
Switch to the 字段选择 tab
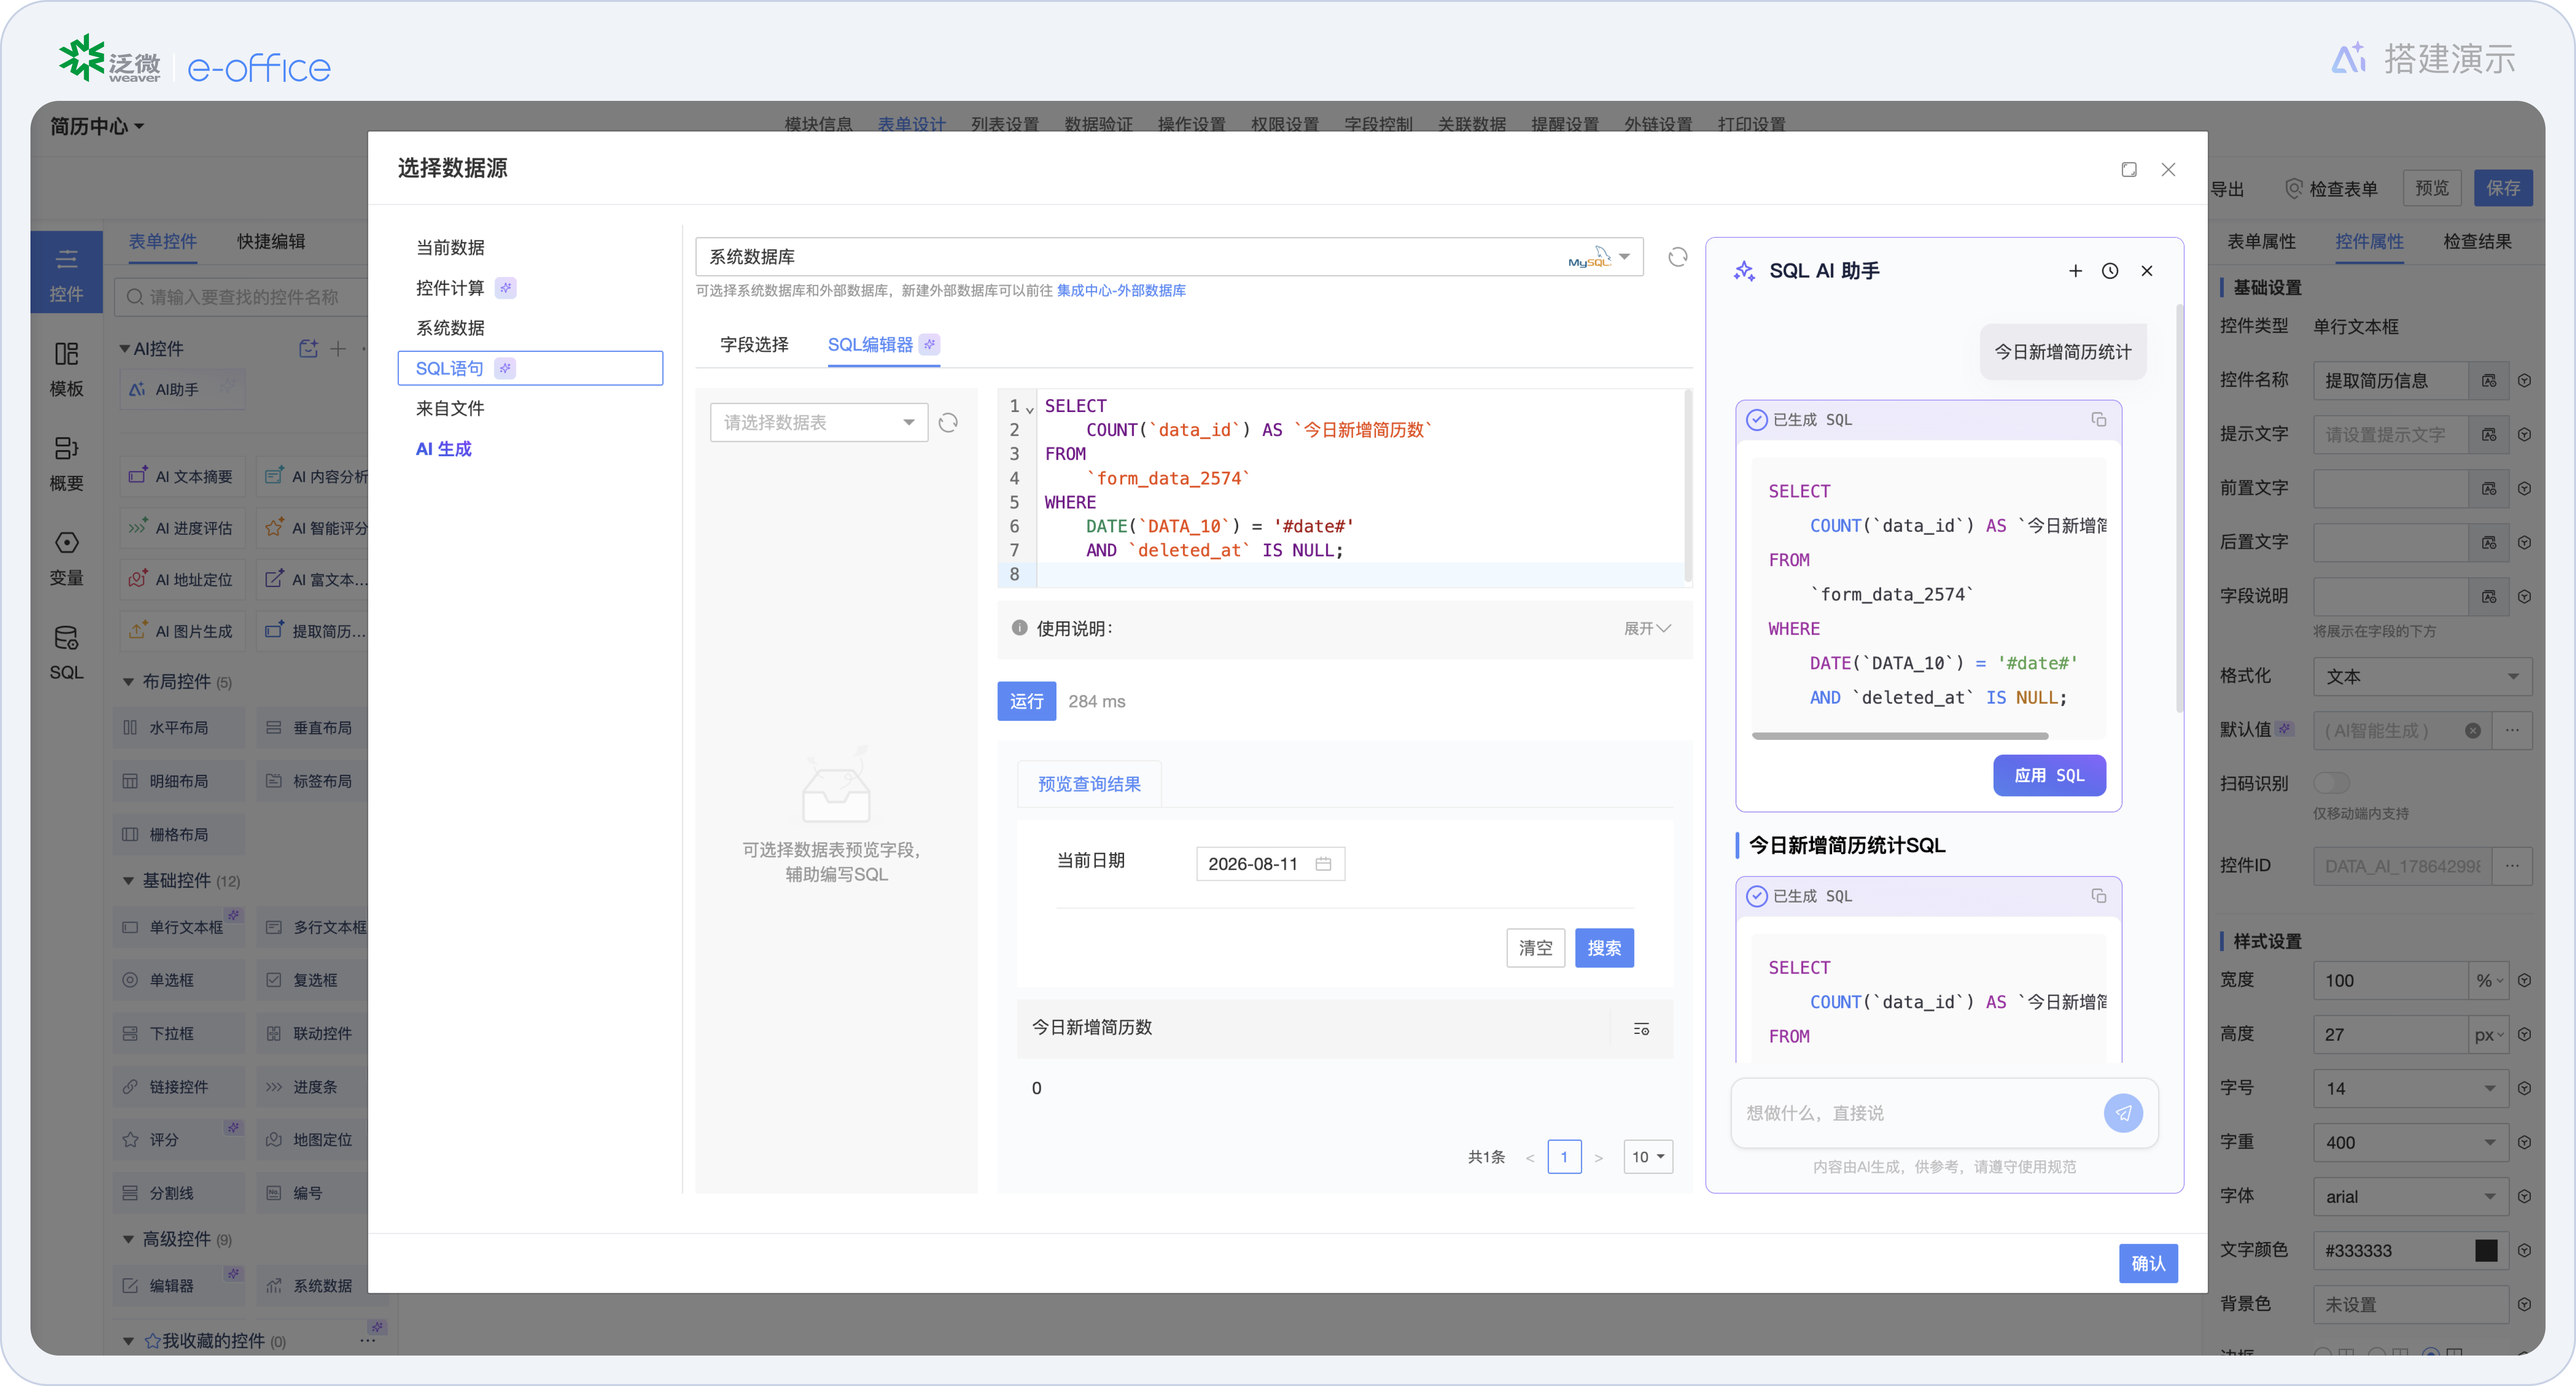click(754, 345)
